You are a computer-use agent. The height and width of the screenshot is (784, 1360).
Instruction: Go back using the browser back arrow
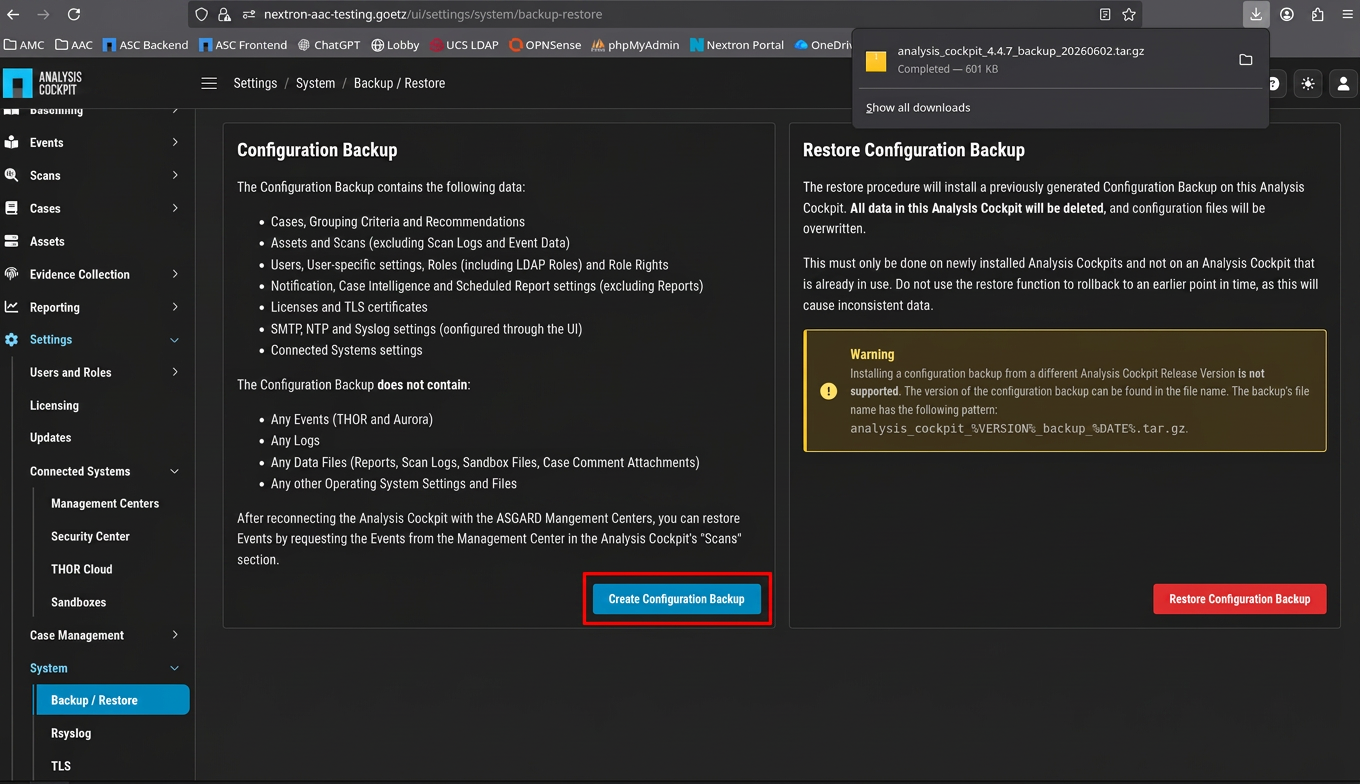point(13,15)
